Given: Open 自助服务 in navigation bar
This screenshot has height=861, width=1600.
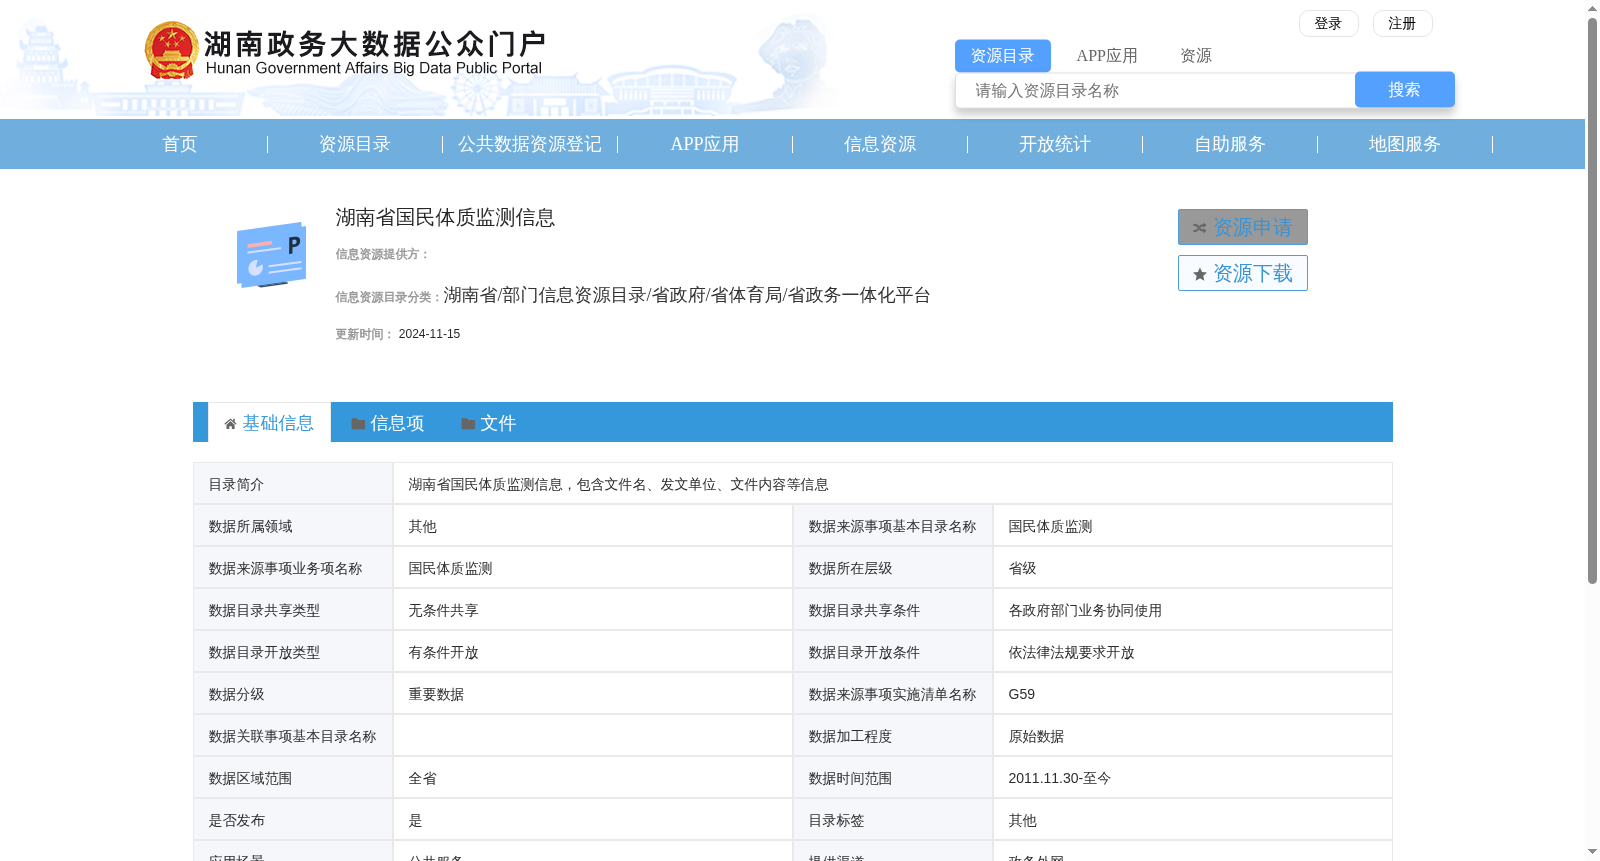Looking at the screenshot, I should [1230, 144].
